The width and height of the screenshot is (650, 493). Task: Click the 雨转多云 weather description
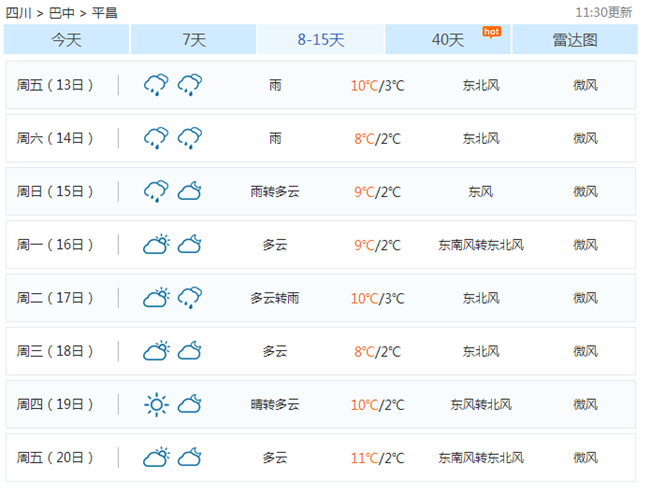[x=275, y=192]
